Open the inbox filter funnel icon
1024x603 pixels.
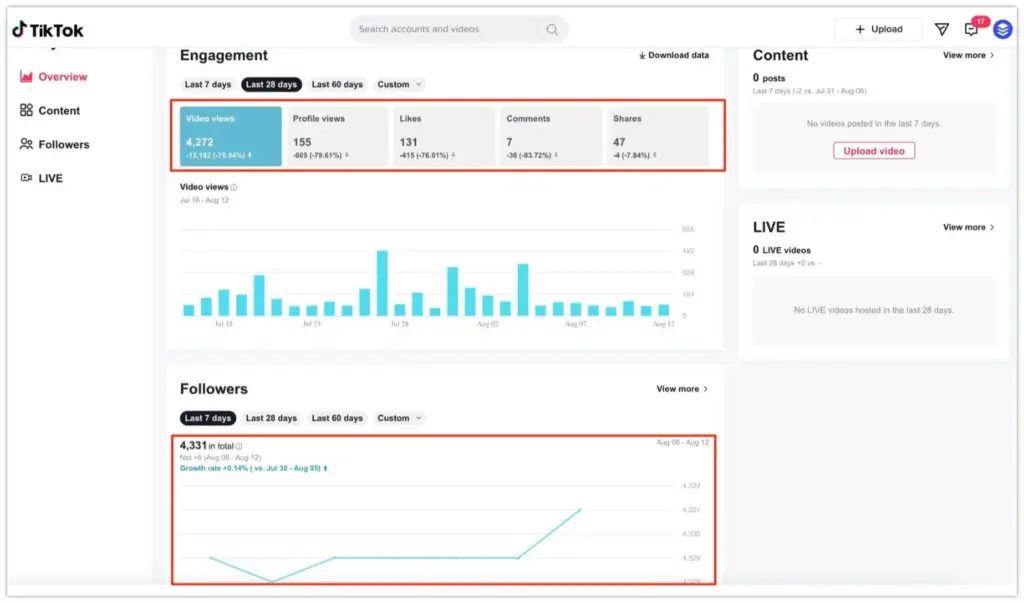tap(941, 29)
